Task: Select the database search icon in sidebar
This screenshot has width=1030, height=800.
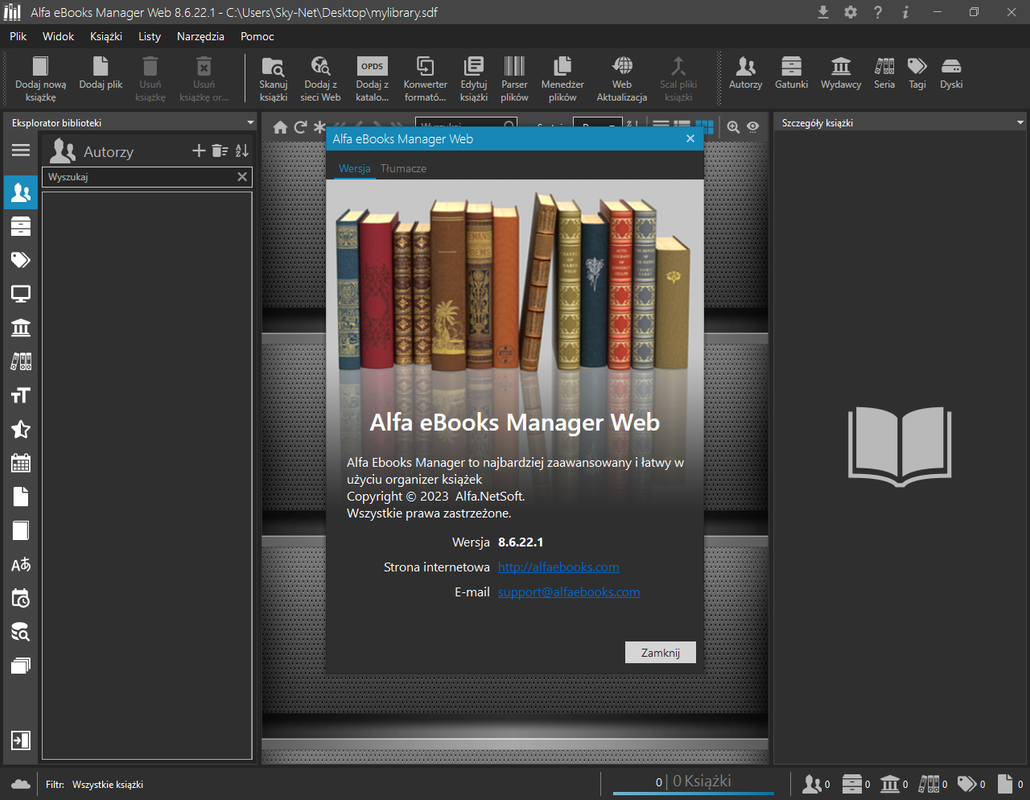Action: (x=20, y=632)
